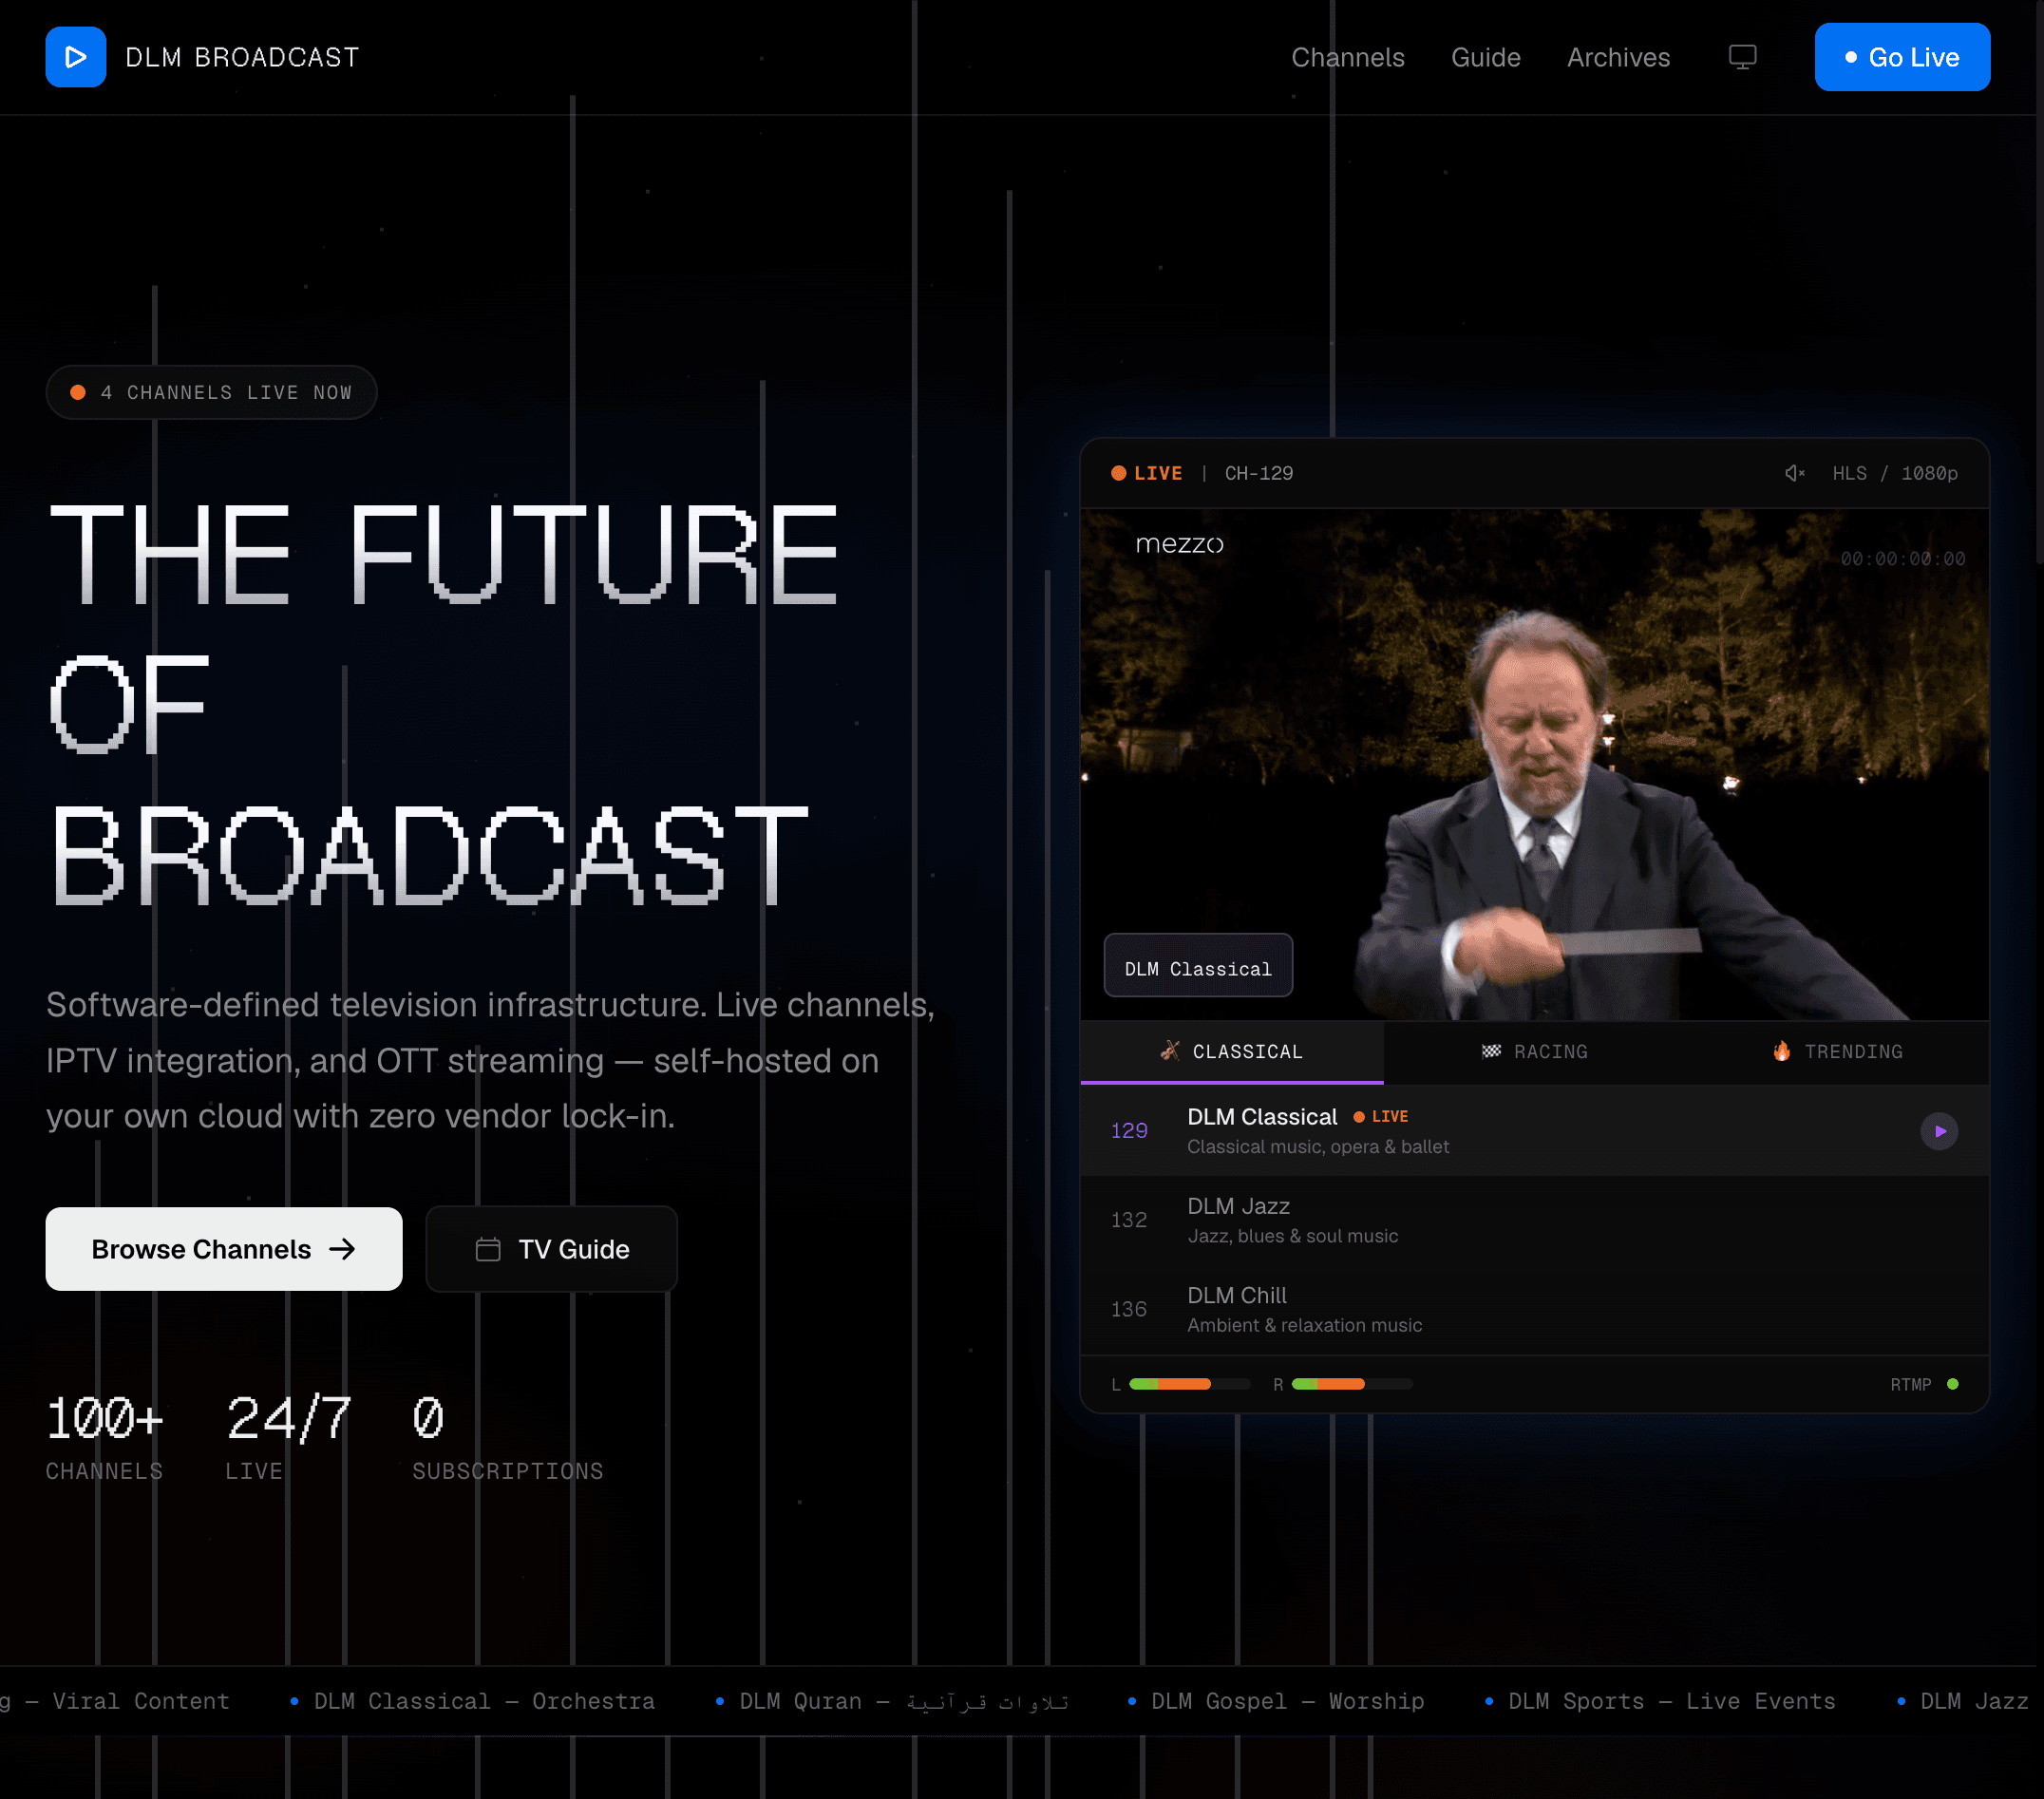2044x1799 pixels.
Task: Click the arrow icon in Browse Channels
Action: (343, 1249)
